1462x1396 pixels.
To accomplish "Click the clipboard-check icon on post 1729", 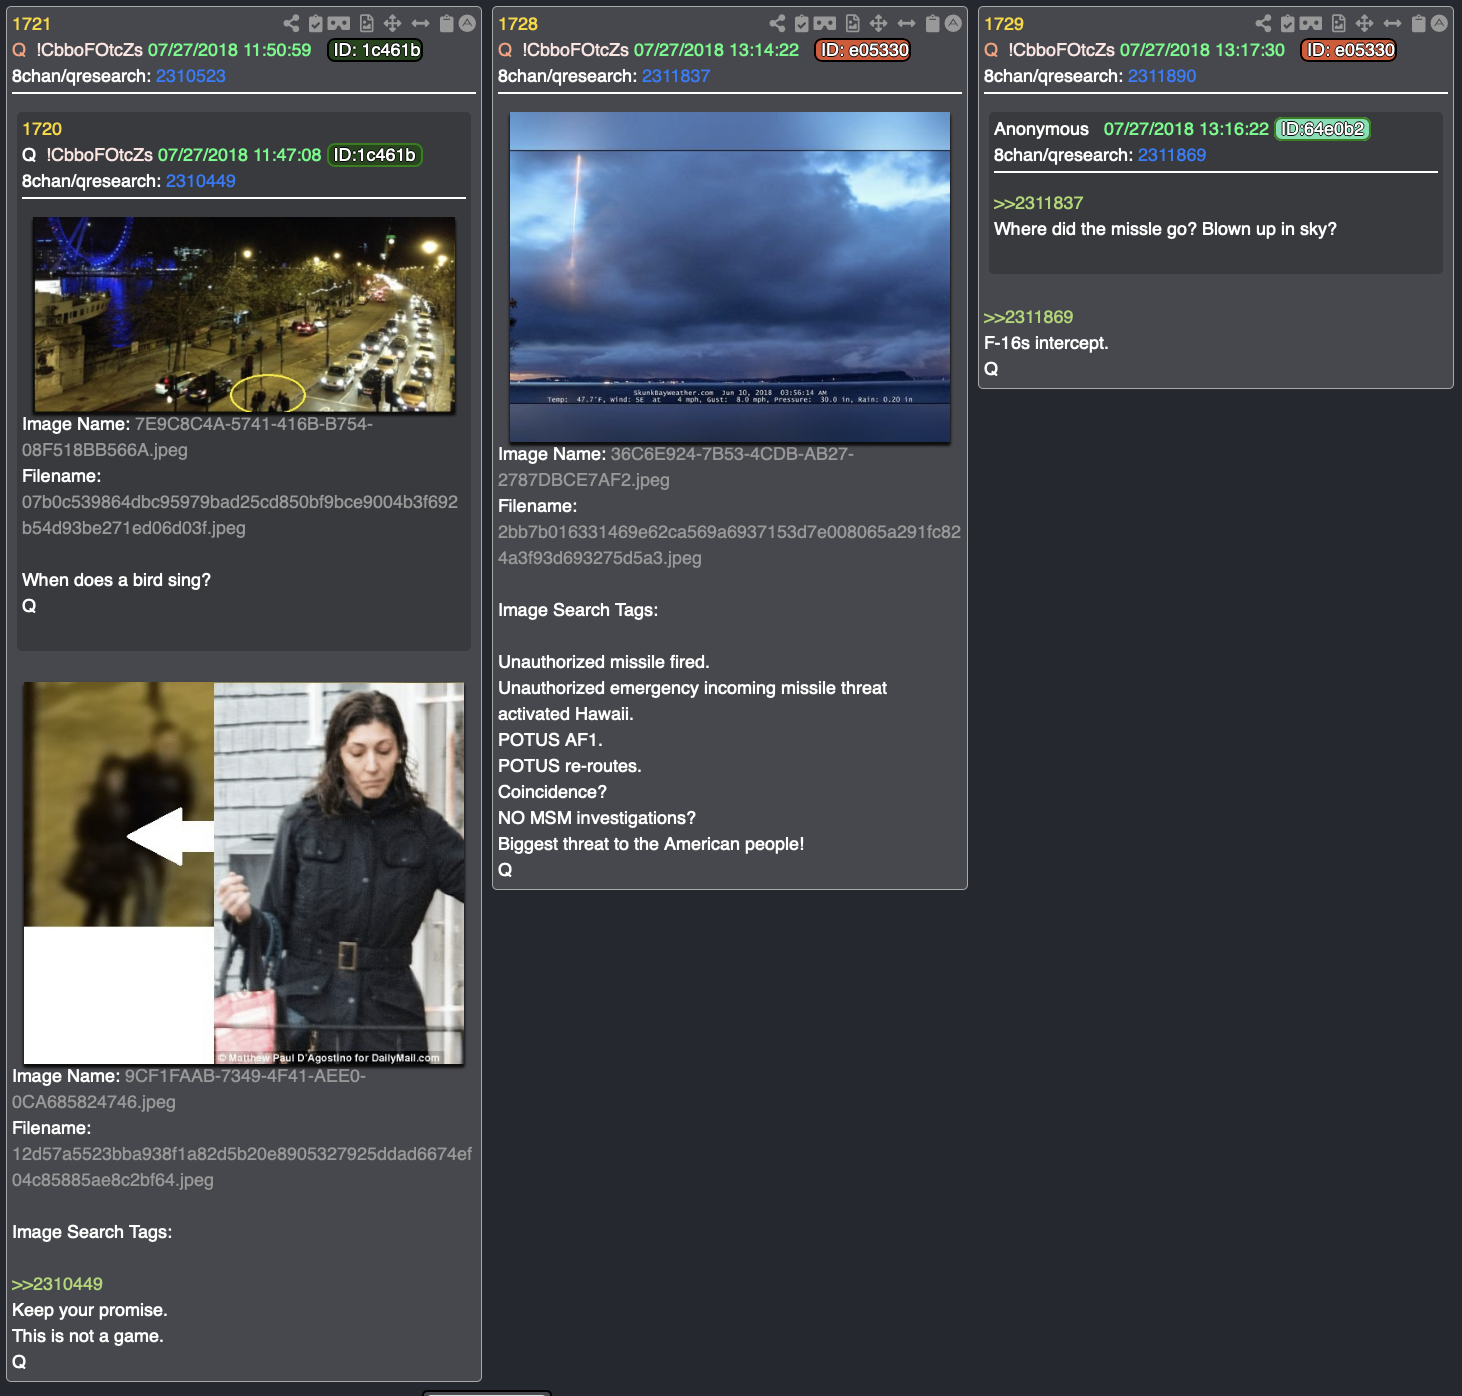I will [x=1288, y=23].
